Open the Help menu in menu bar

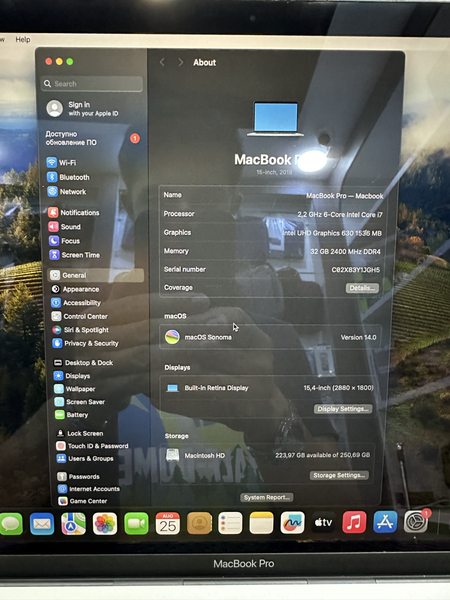pos(23,39)
